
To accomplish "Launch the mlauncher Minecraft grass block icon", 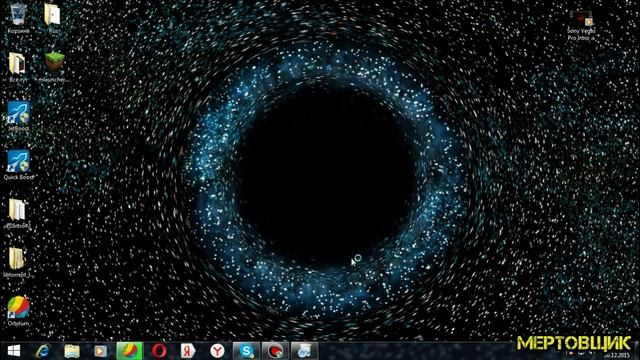I will (x=54, y=67).
